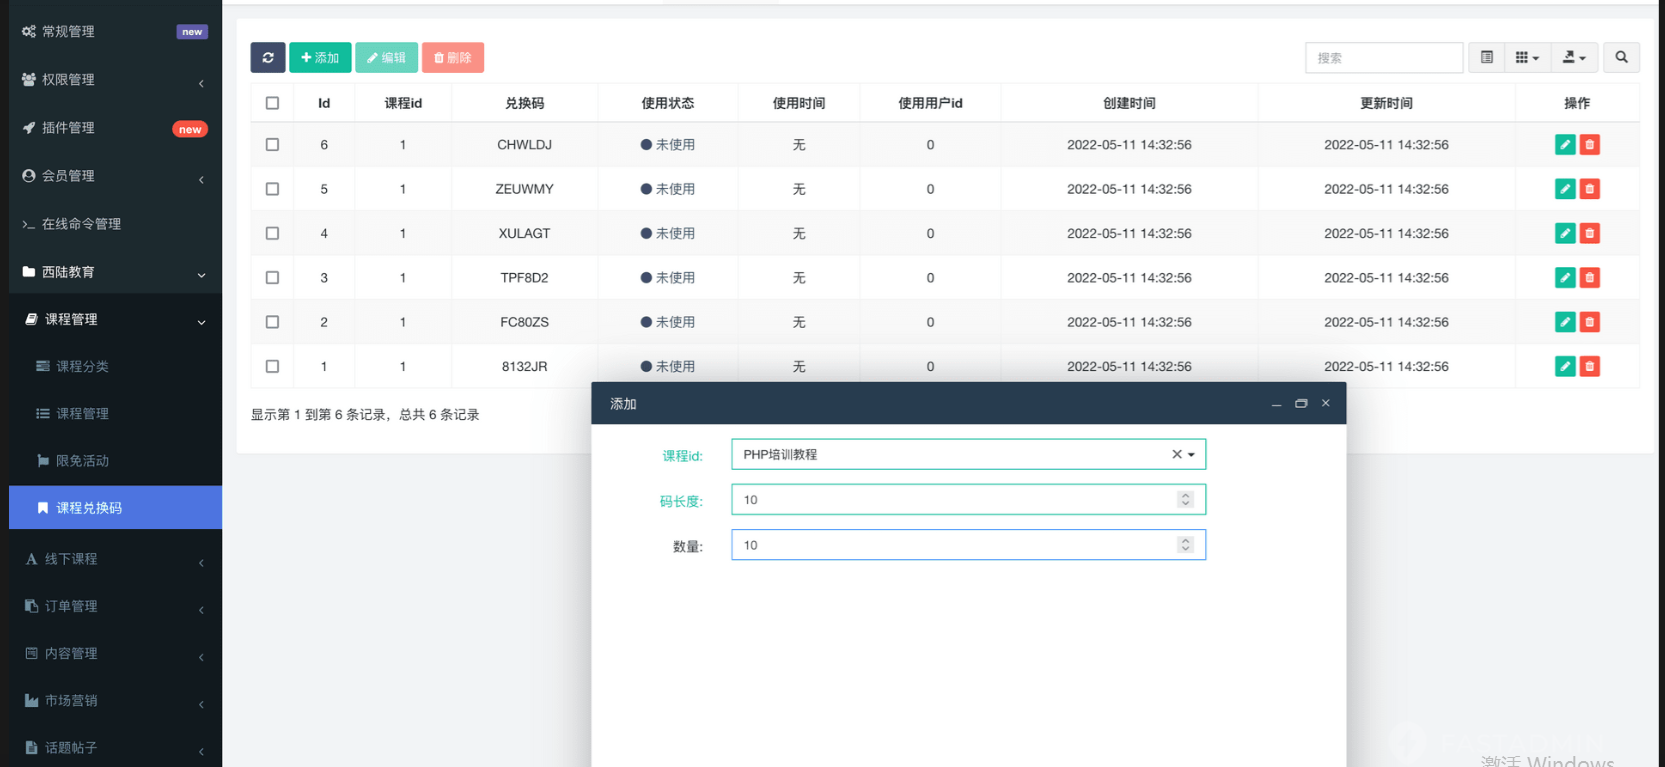Click the 数量 spinner arrows
This screenshot has width=1665, height=767.
point(1185,545)
